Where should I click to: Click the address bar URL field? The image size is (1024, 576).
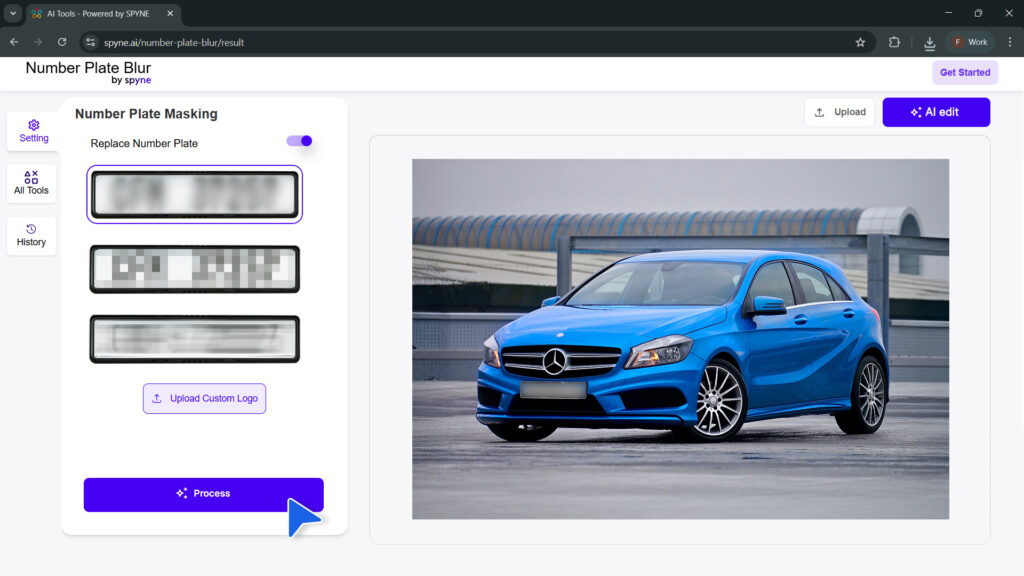pos(477,42)
